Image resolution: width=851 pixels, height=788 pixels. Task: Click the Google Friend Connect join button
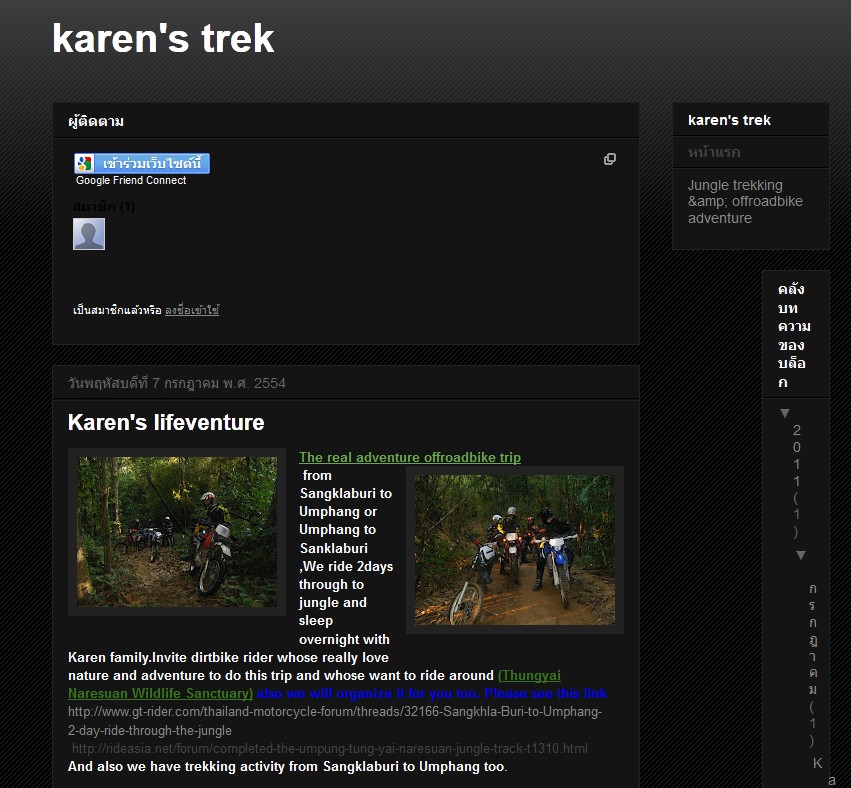click(x=142, y=163)
